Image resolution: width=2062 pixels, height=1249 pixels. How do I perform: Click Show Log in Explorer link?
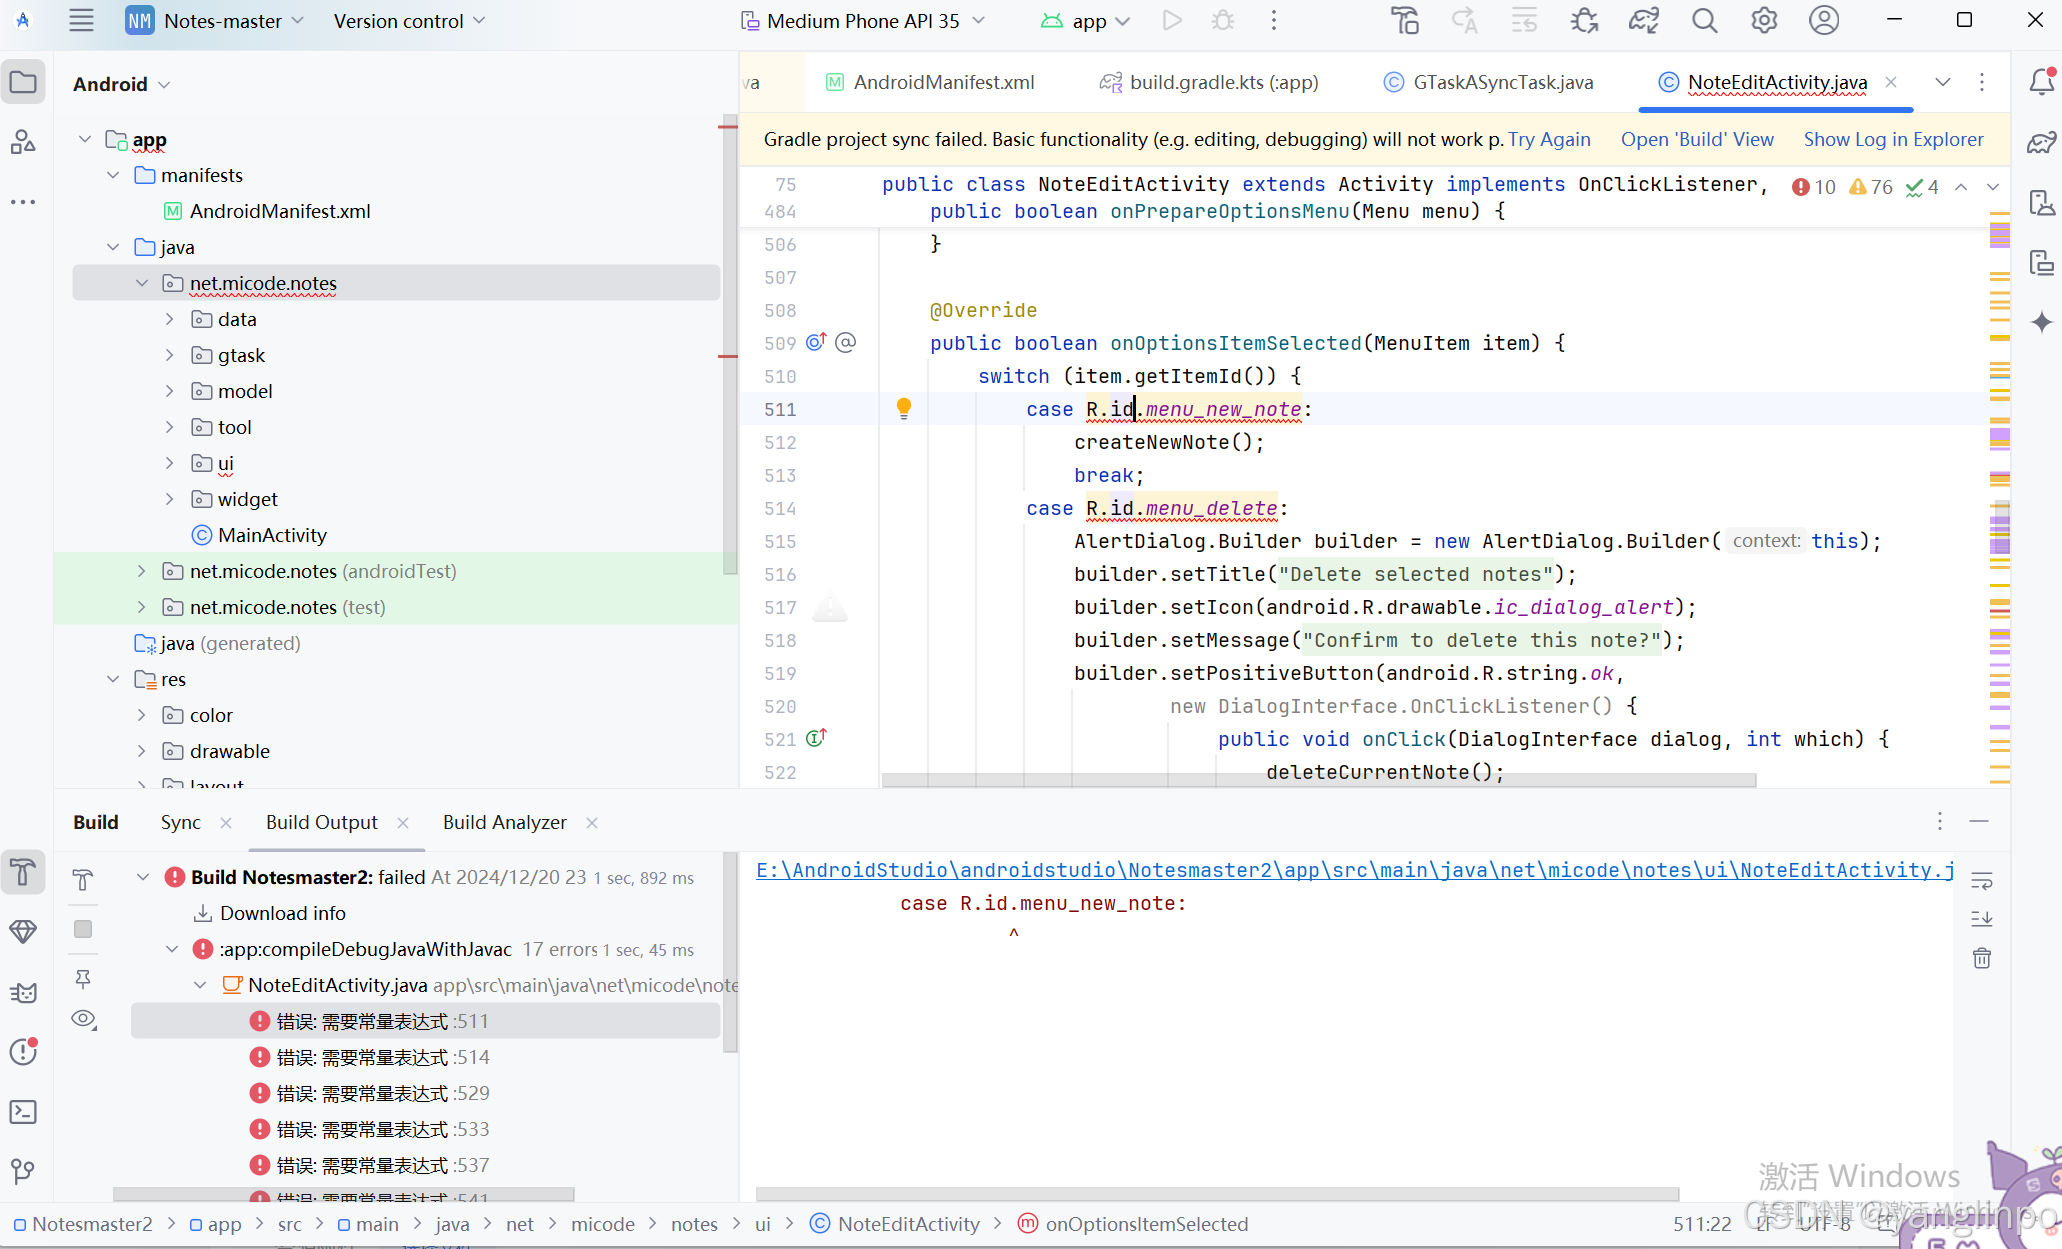coord(1893,139)
